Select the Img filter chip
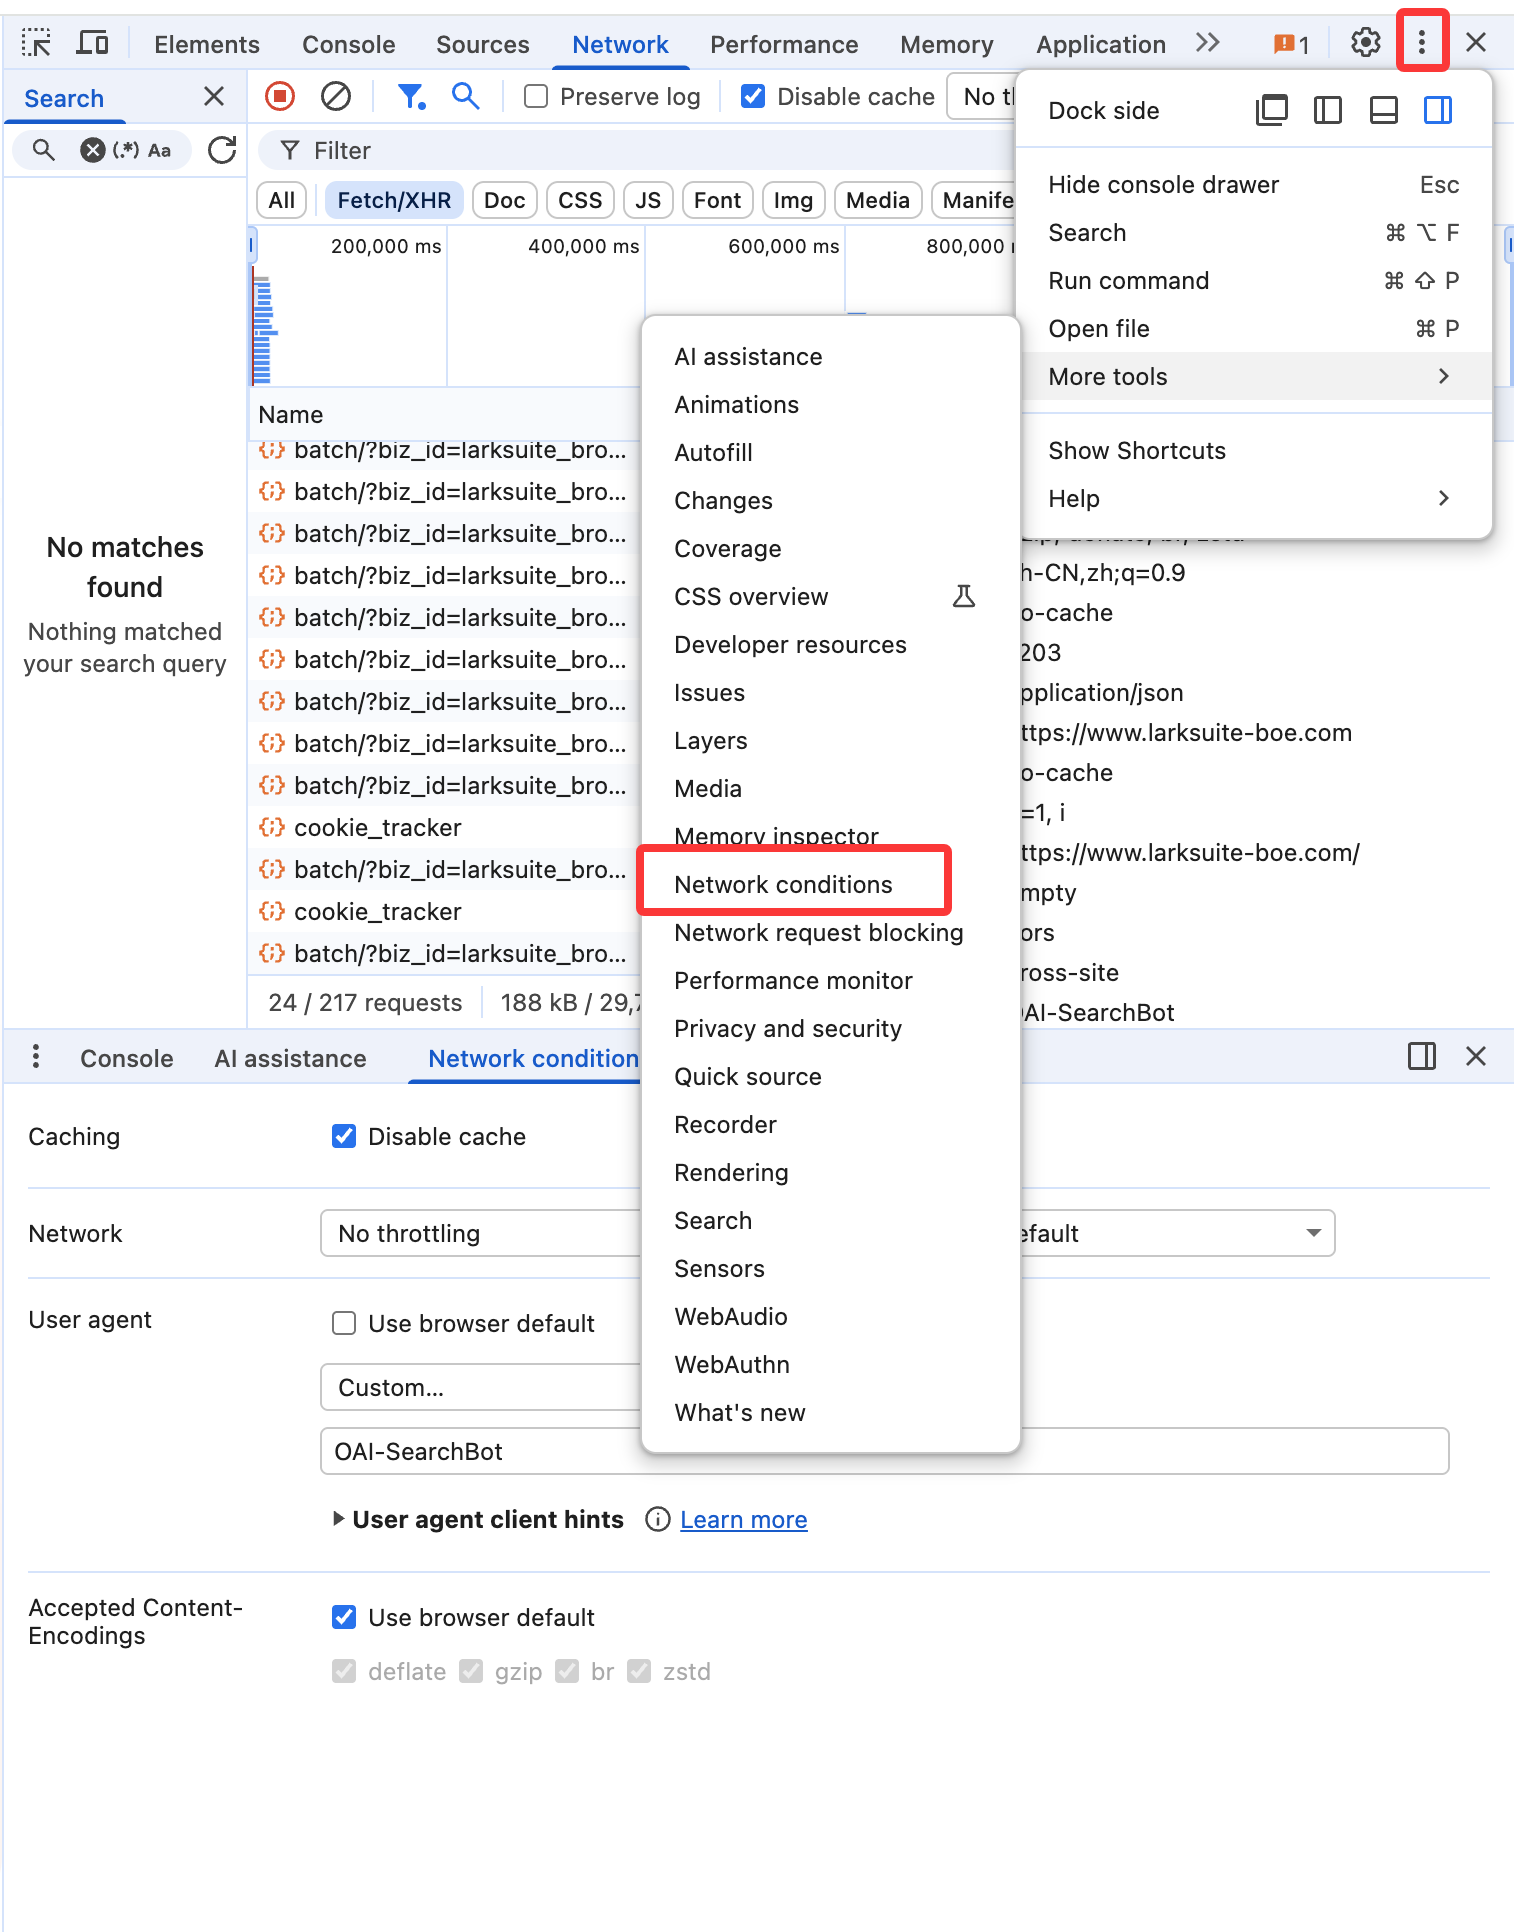The image size is (1514, 1932). (793, 200)
